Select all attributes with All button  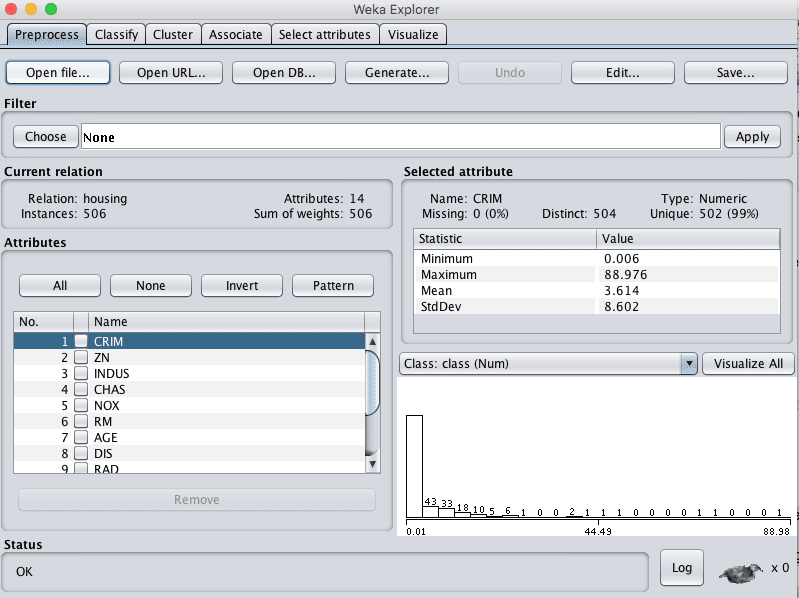pos(60,286)
